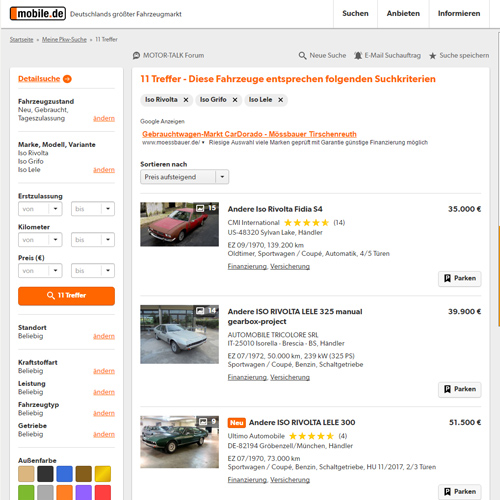Click the Suche speichern star icon

click(x=433, y=56)
